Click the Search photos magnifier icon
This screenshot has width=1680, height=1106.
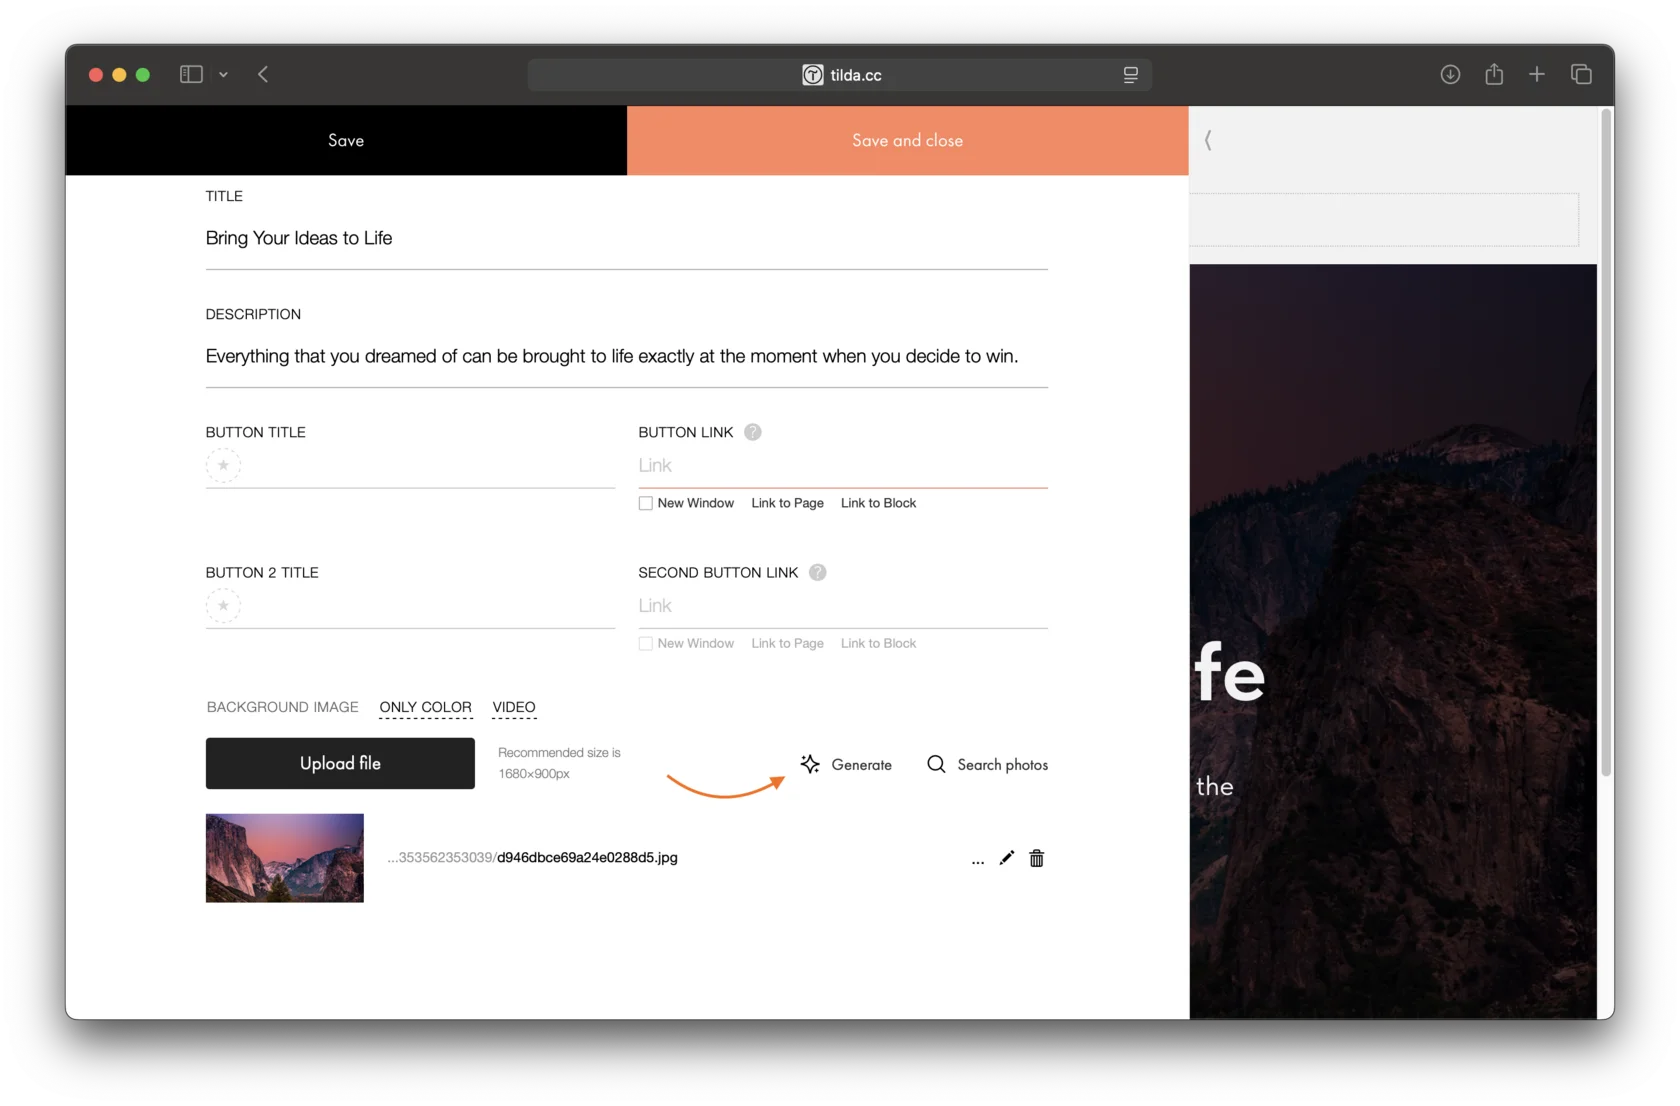(x=936, y=764)
